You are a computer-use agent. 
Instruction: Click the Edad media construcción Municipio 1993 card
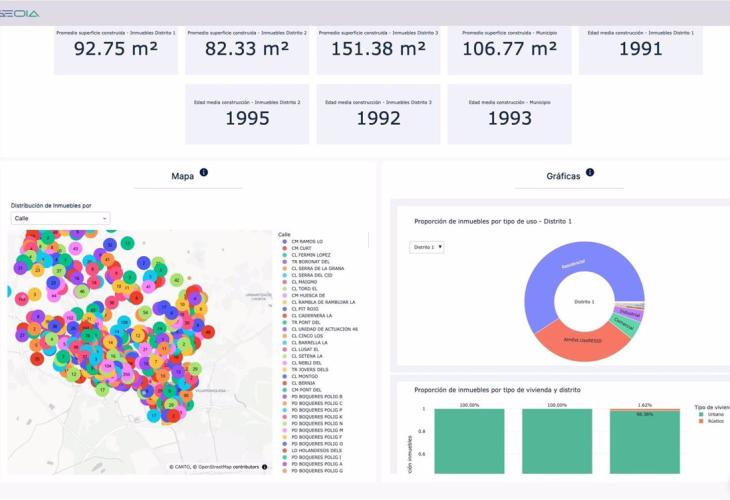point(508,113)
